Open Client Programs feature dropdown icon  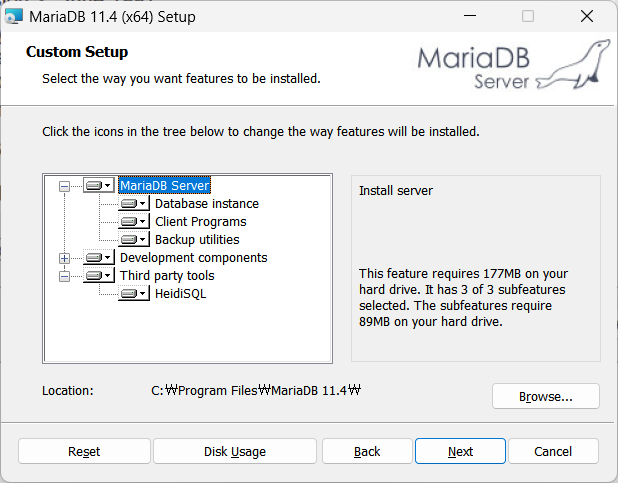pyautogui.click(x=134, y=222)
